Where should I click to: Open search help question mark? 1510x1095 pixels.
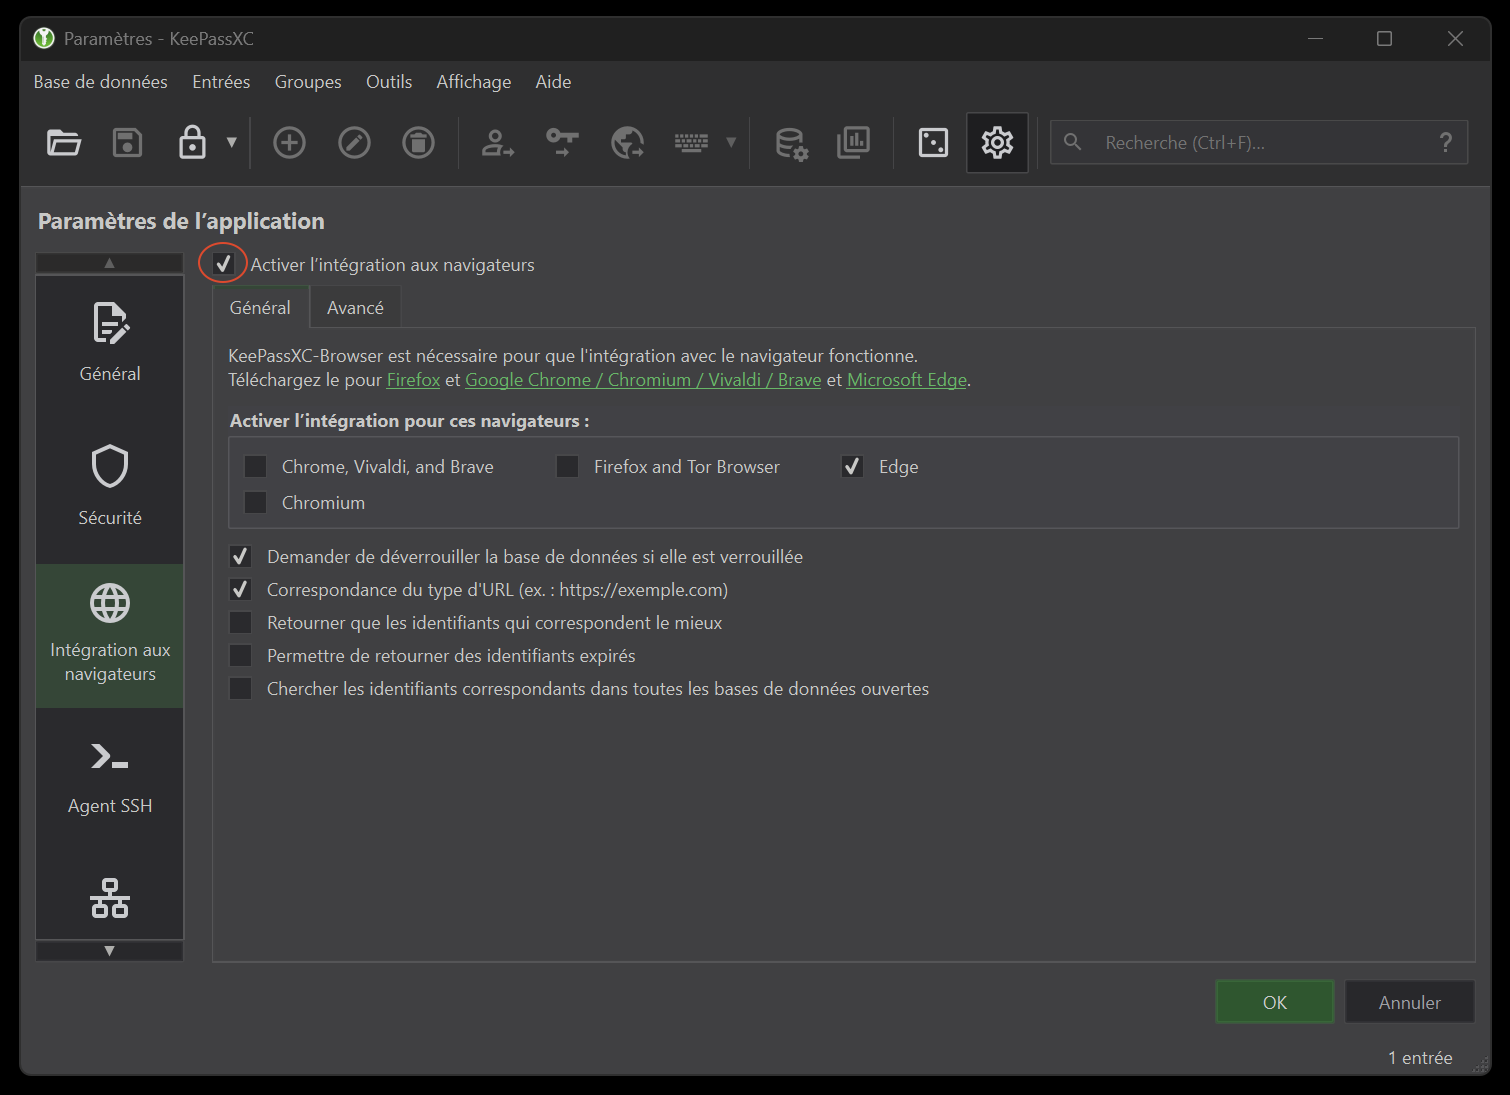(1445, 142)
